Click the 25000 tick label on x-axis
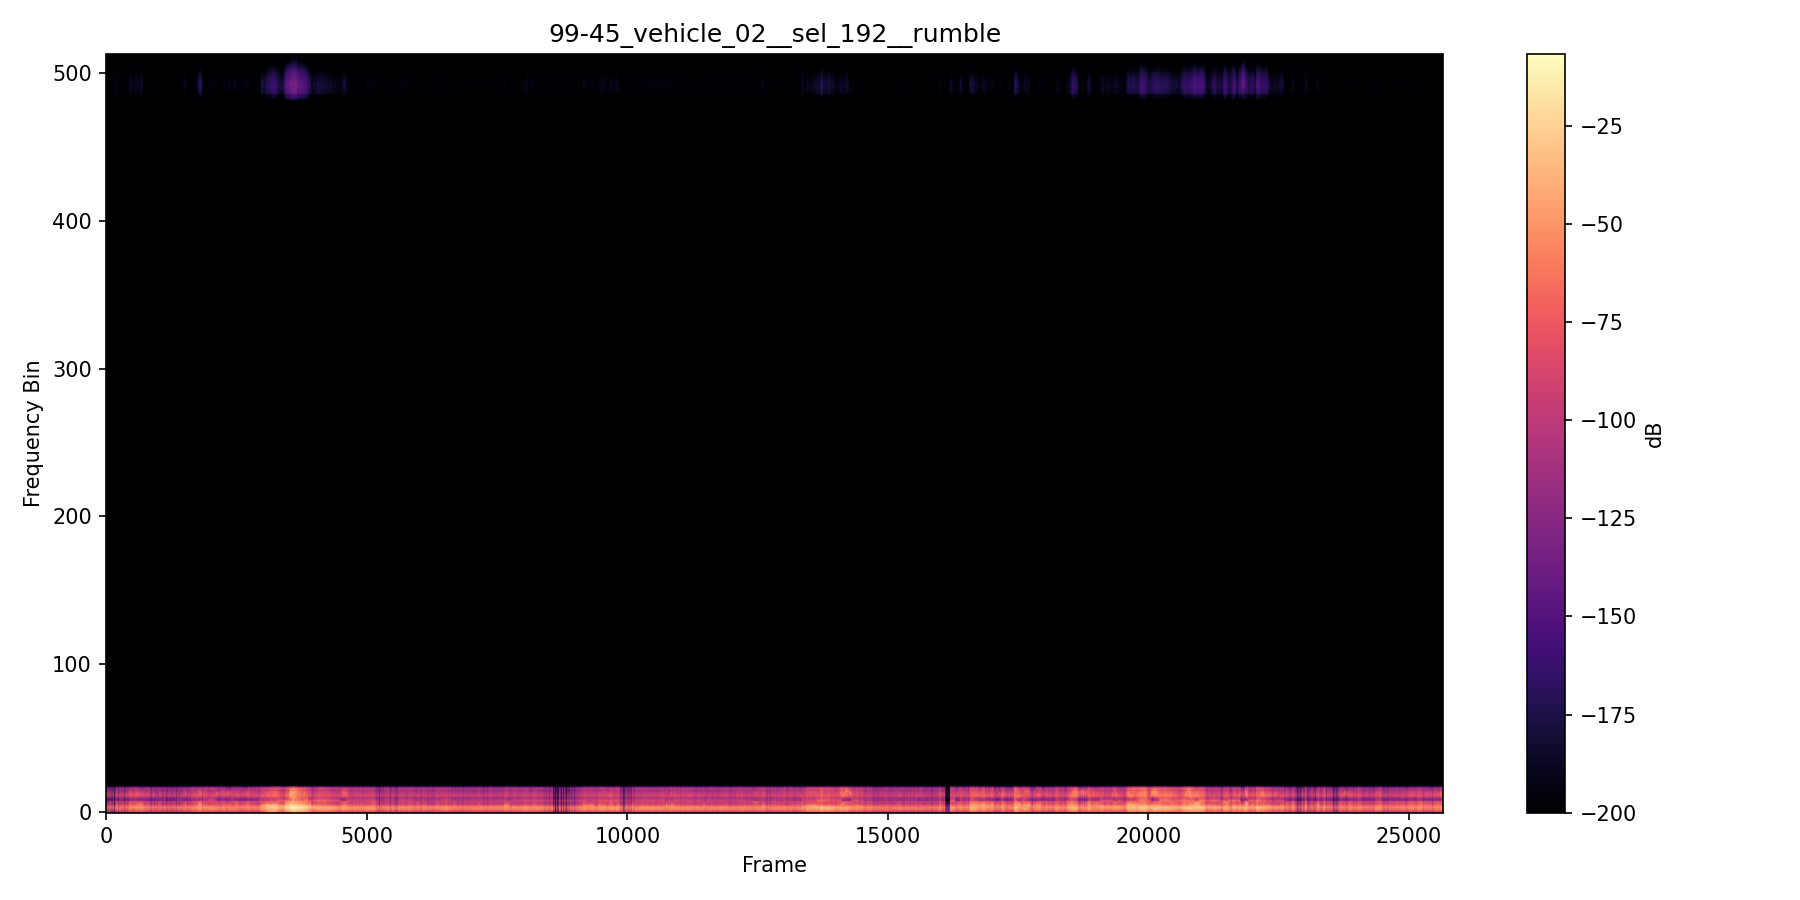1800x900 pixels. point(1409,833)
